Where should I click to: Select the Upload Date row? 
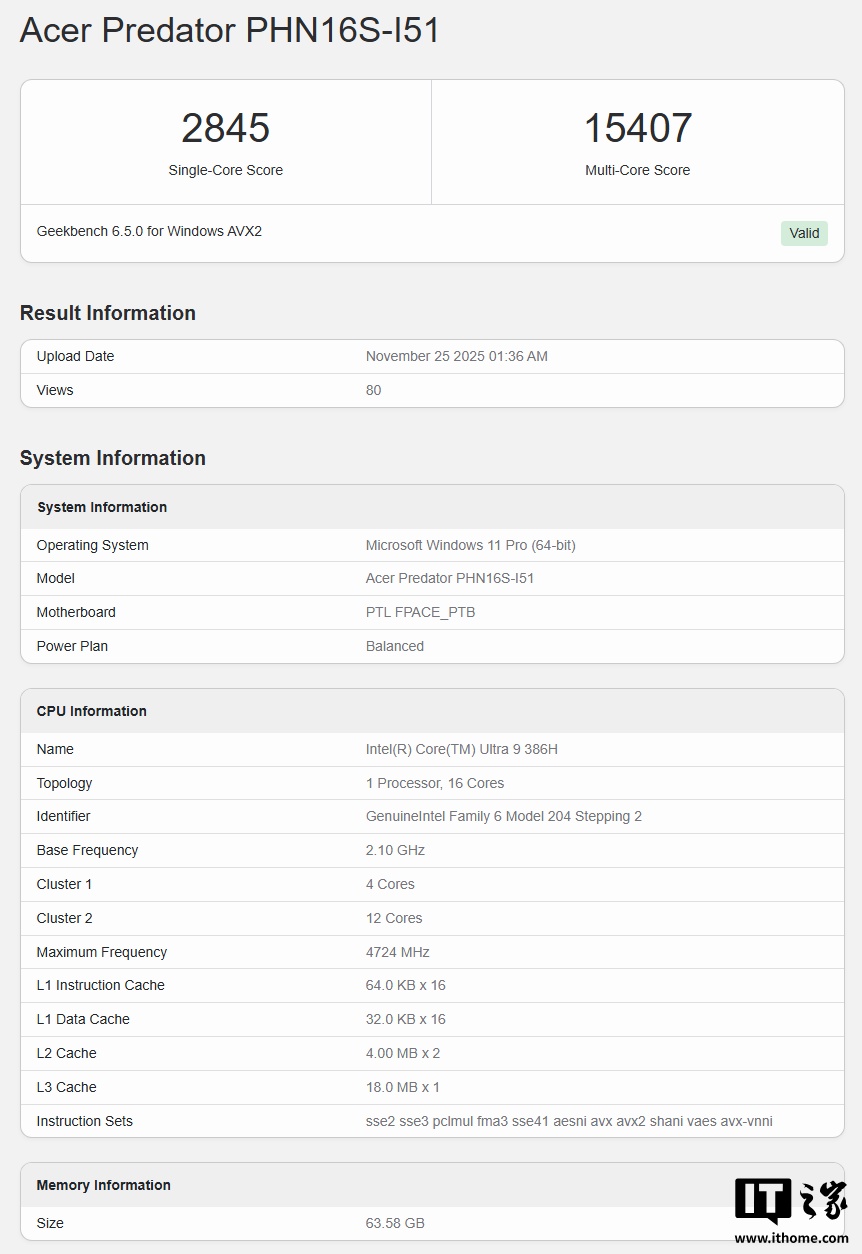point(430,356)
